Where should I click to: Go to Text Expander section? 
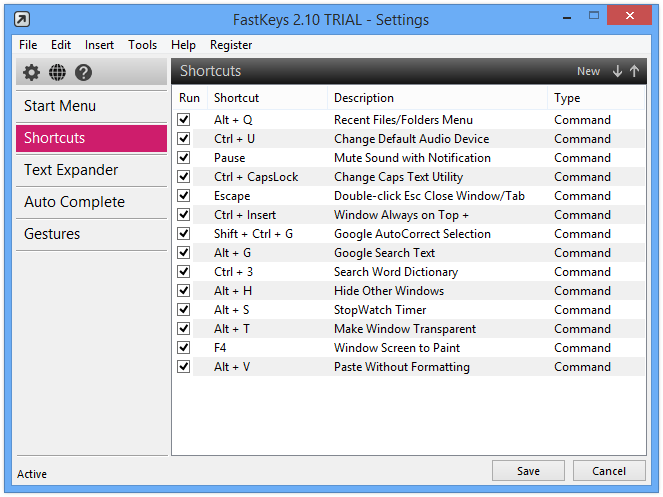click(x=91, y=170)
